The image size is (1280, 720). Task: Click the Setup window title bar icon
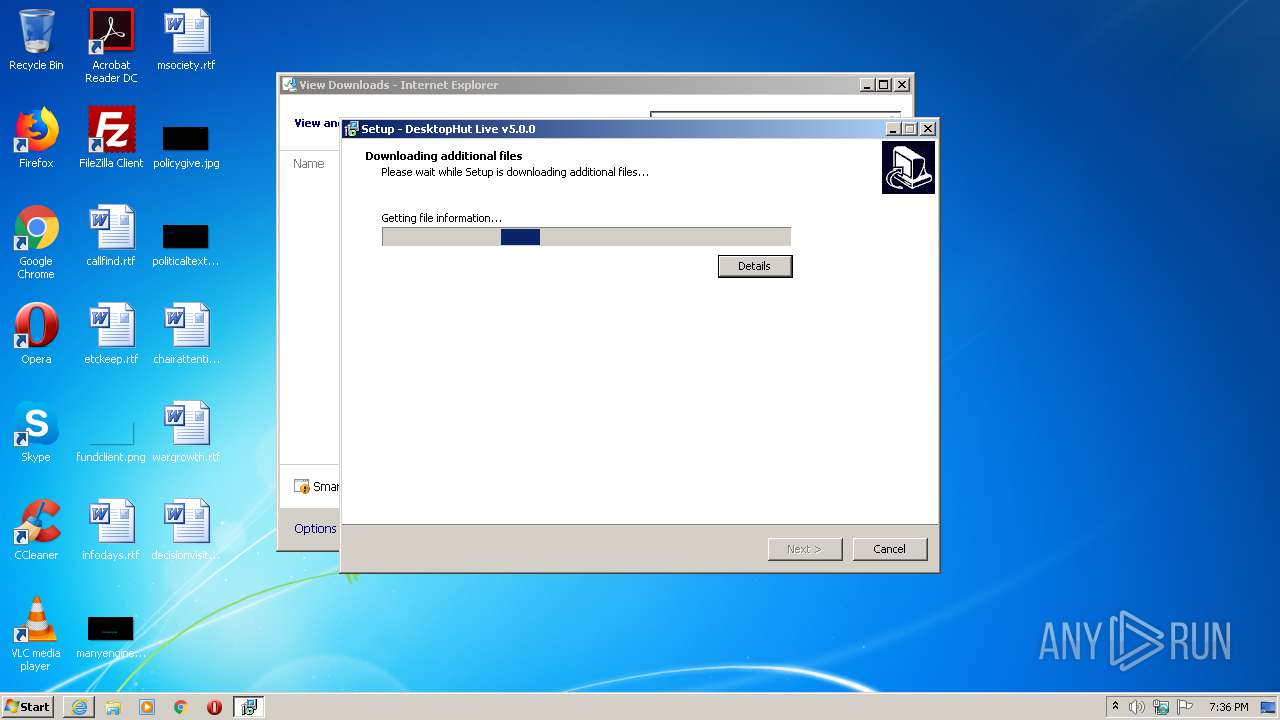[x=351, y=129]
